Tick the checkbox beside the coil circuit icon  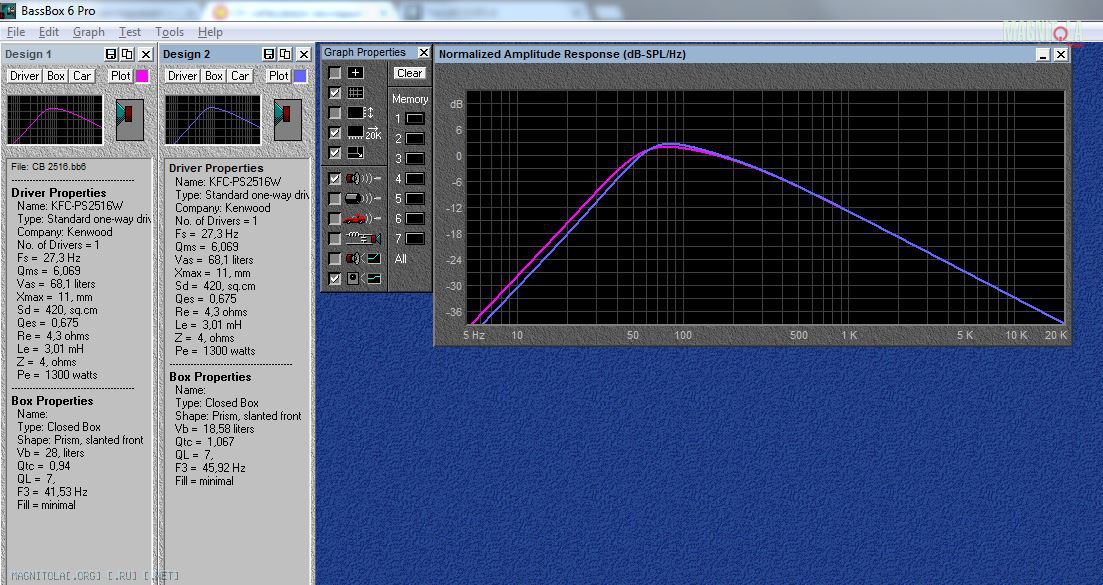[x=335, y=238]
